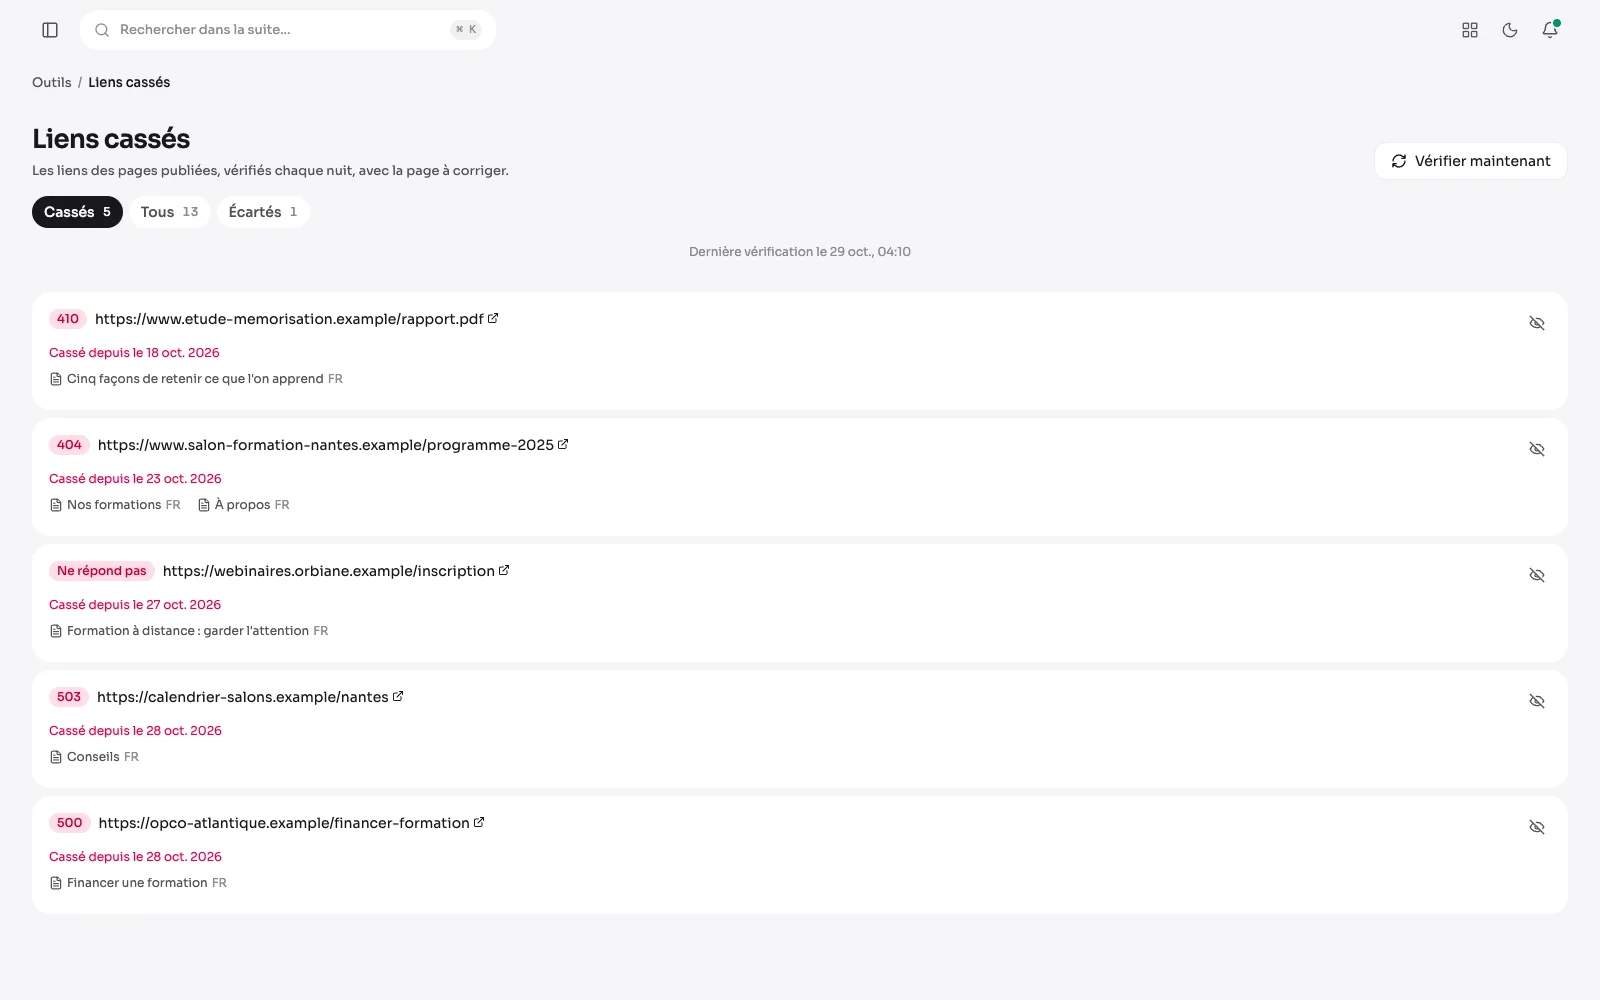The height and width of the screenshot is (1000, 1600).
Task: Dismiss the 410 rapport.pdf broken link
Action: pyautogui.click(x=1537, y=323)
